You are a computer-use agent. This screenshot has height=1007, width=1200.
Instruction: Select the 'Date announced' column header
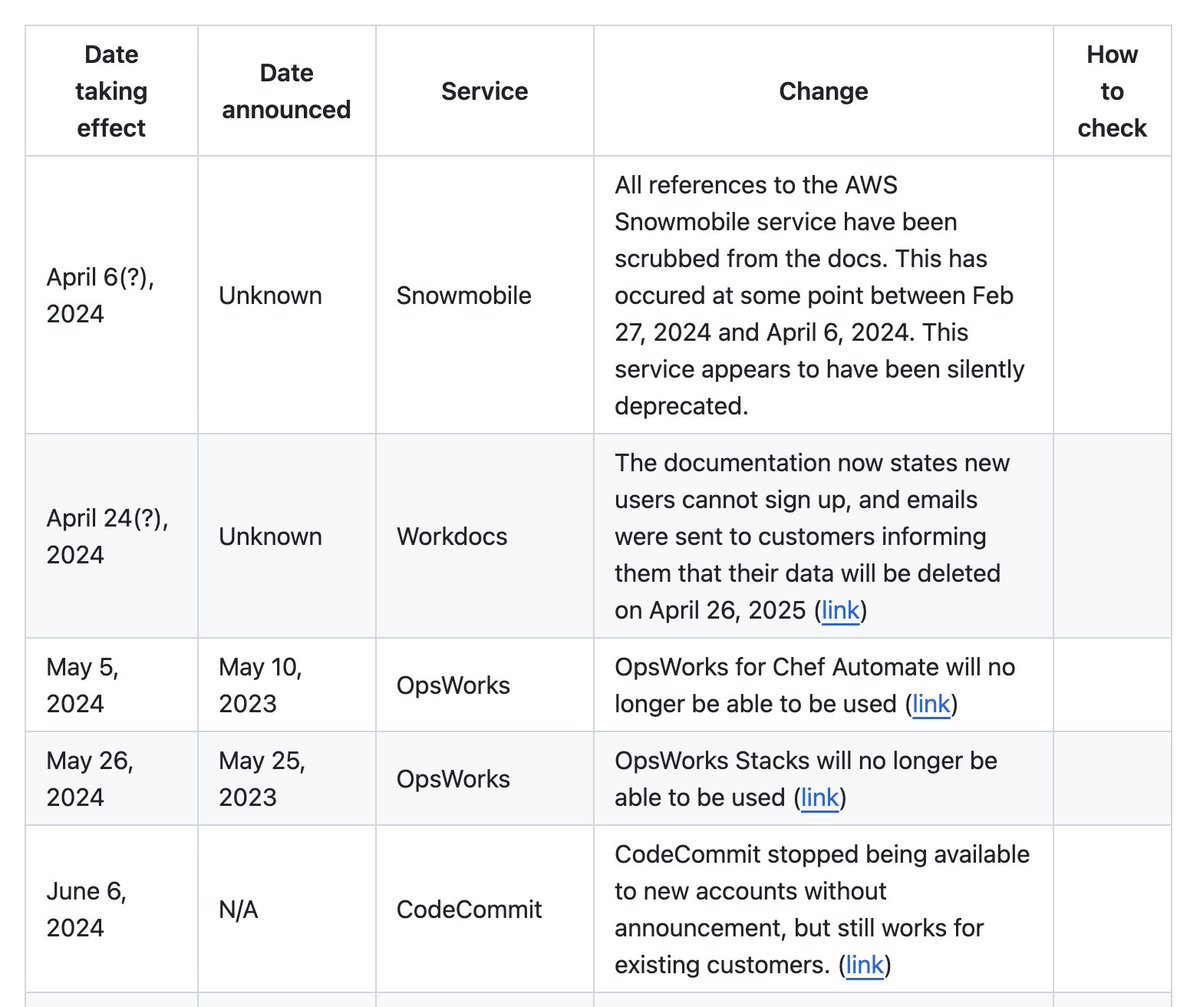tap(286, 91)
